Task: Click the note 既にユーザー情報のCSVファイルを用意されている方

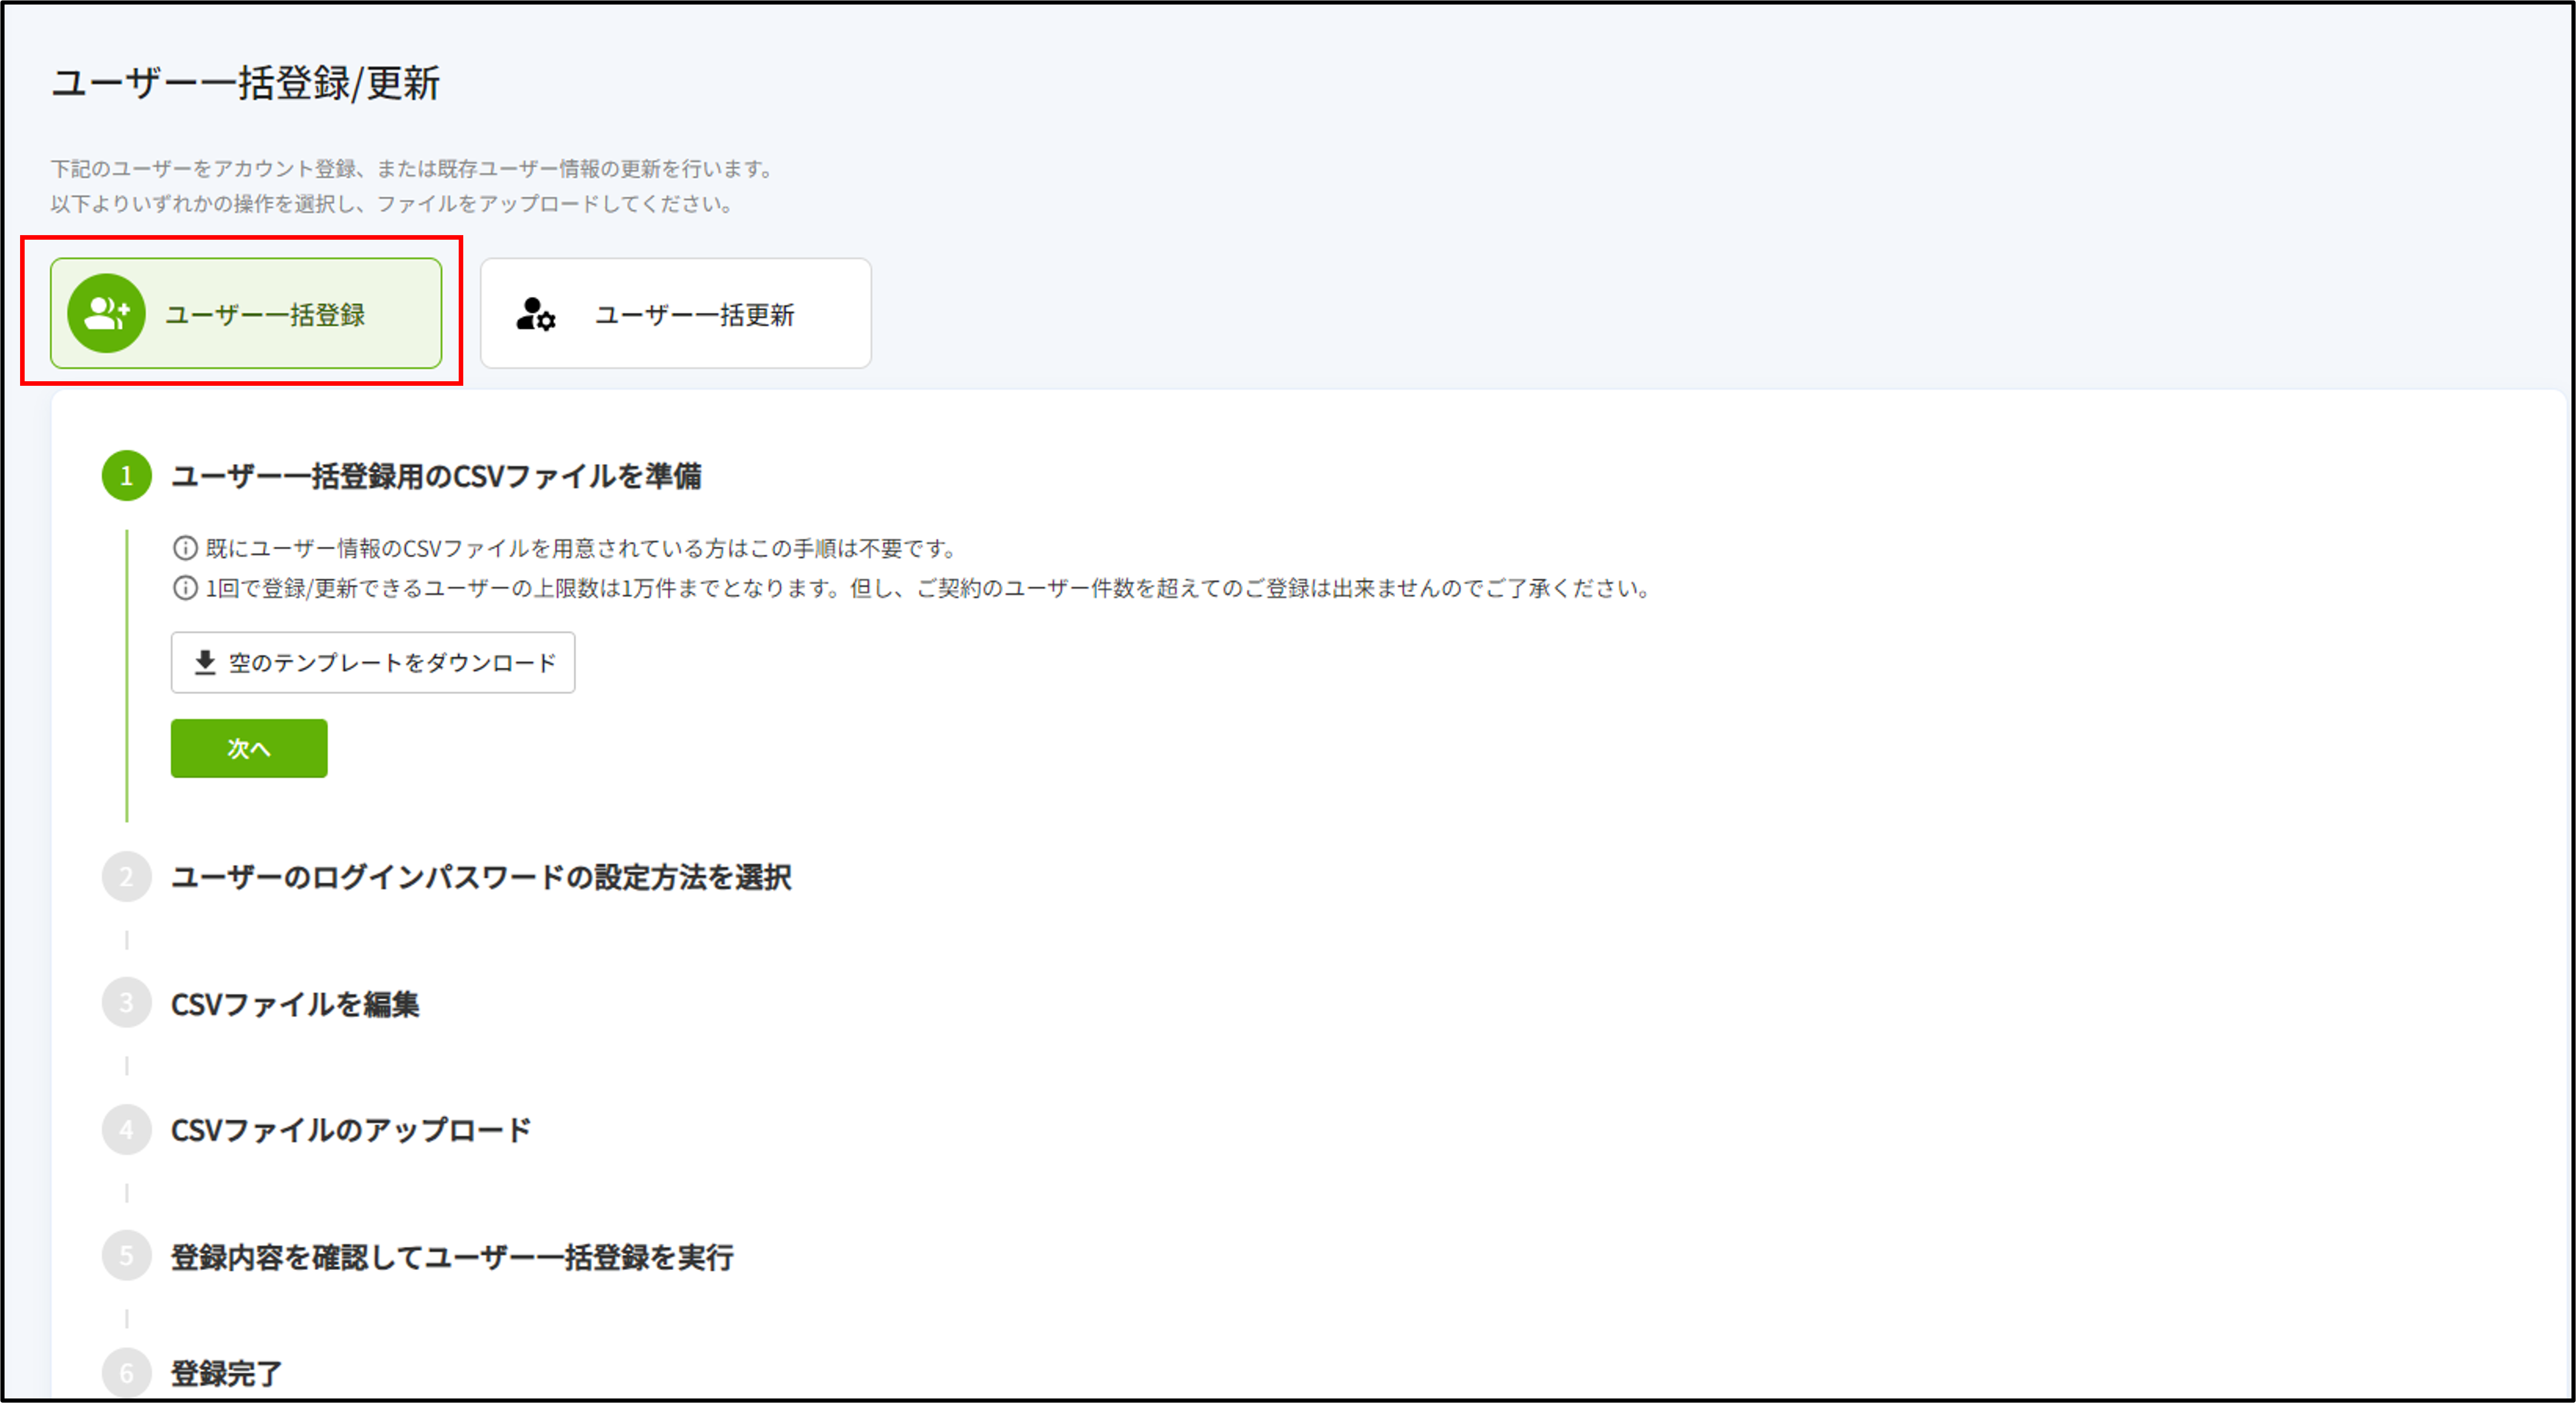Action: click(x=582, y=548)
